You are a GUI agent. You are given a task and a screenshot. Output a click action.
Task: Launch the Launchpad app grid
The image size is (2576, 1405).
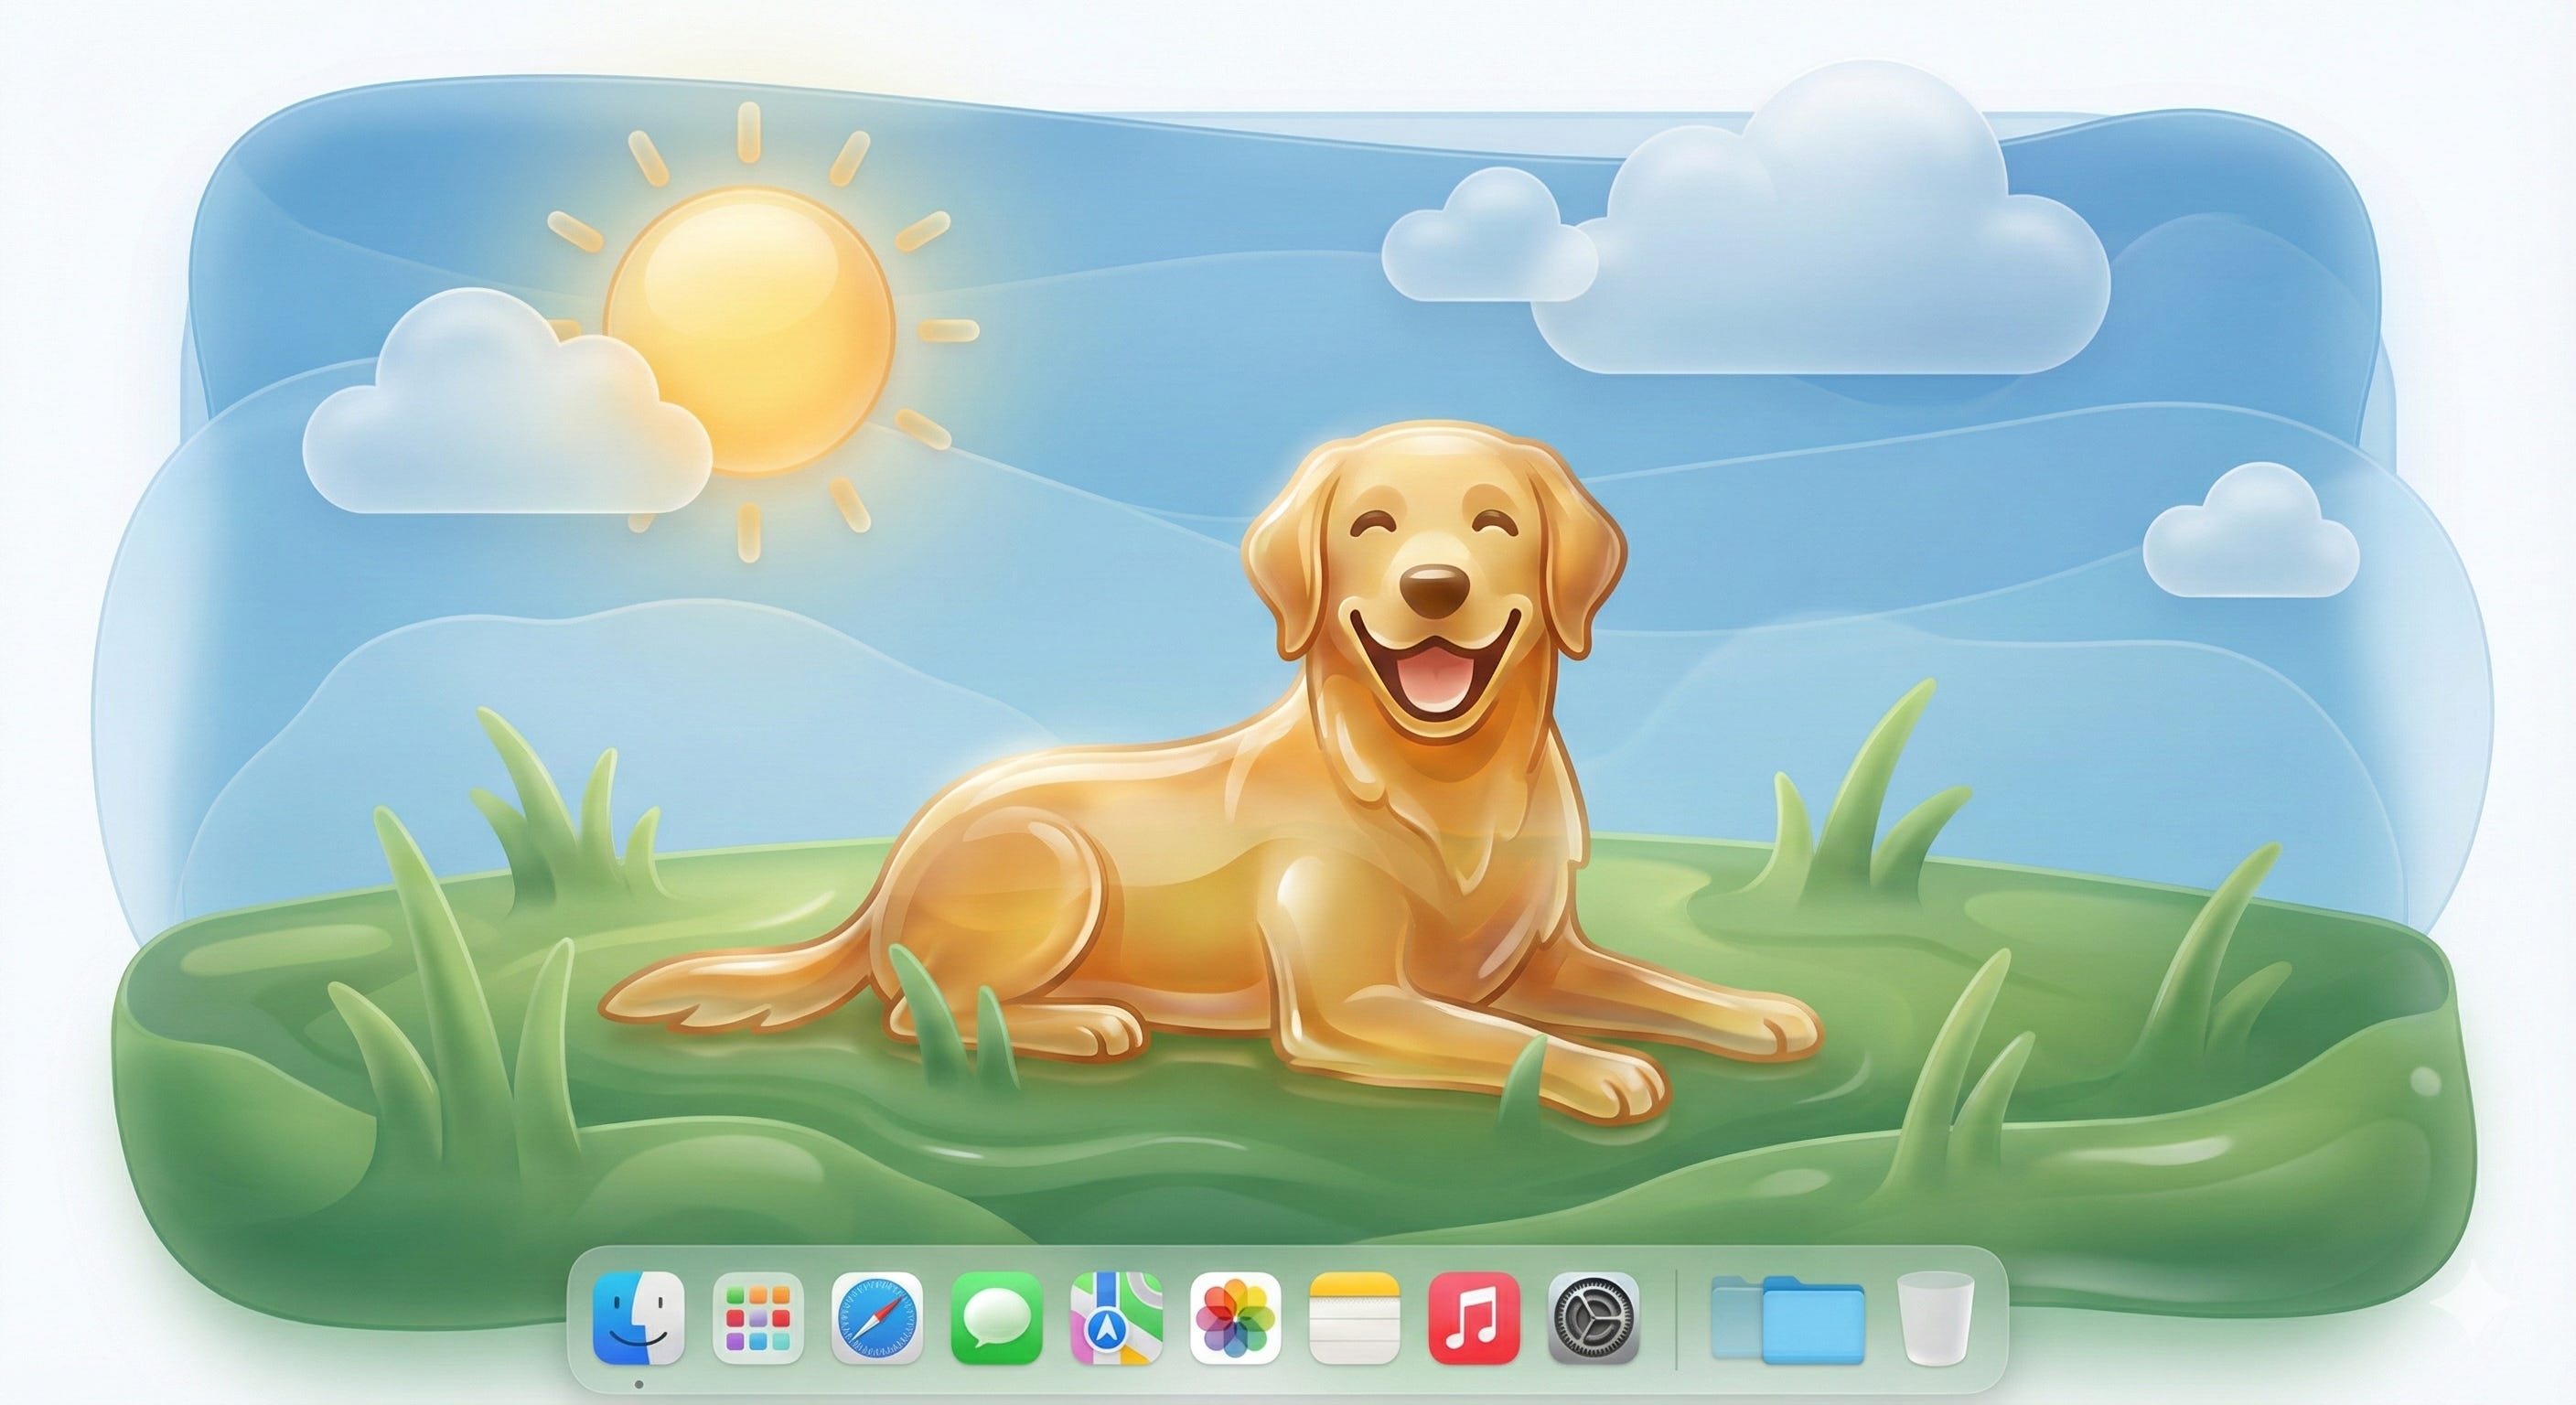click(758, 1318)
